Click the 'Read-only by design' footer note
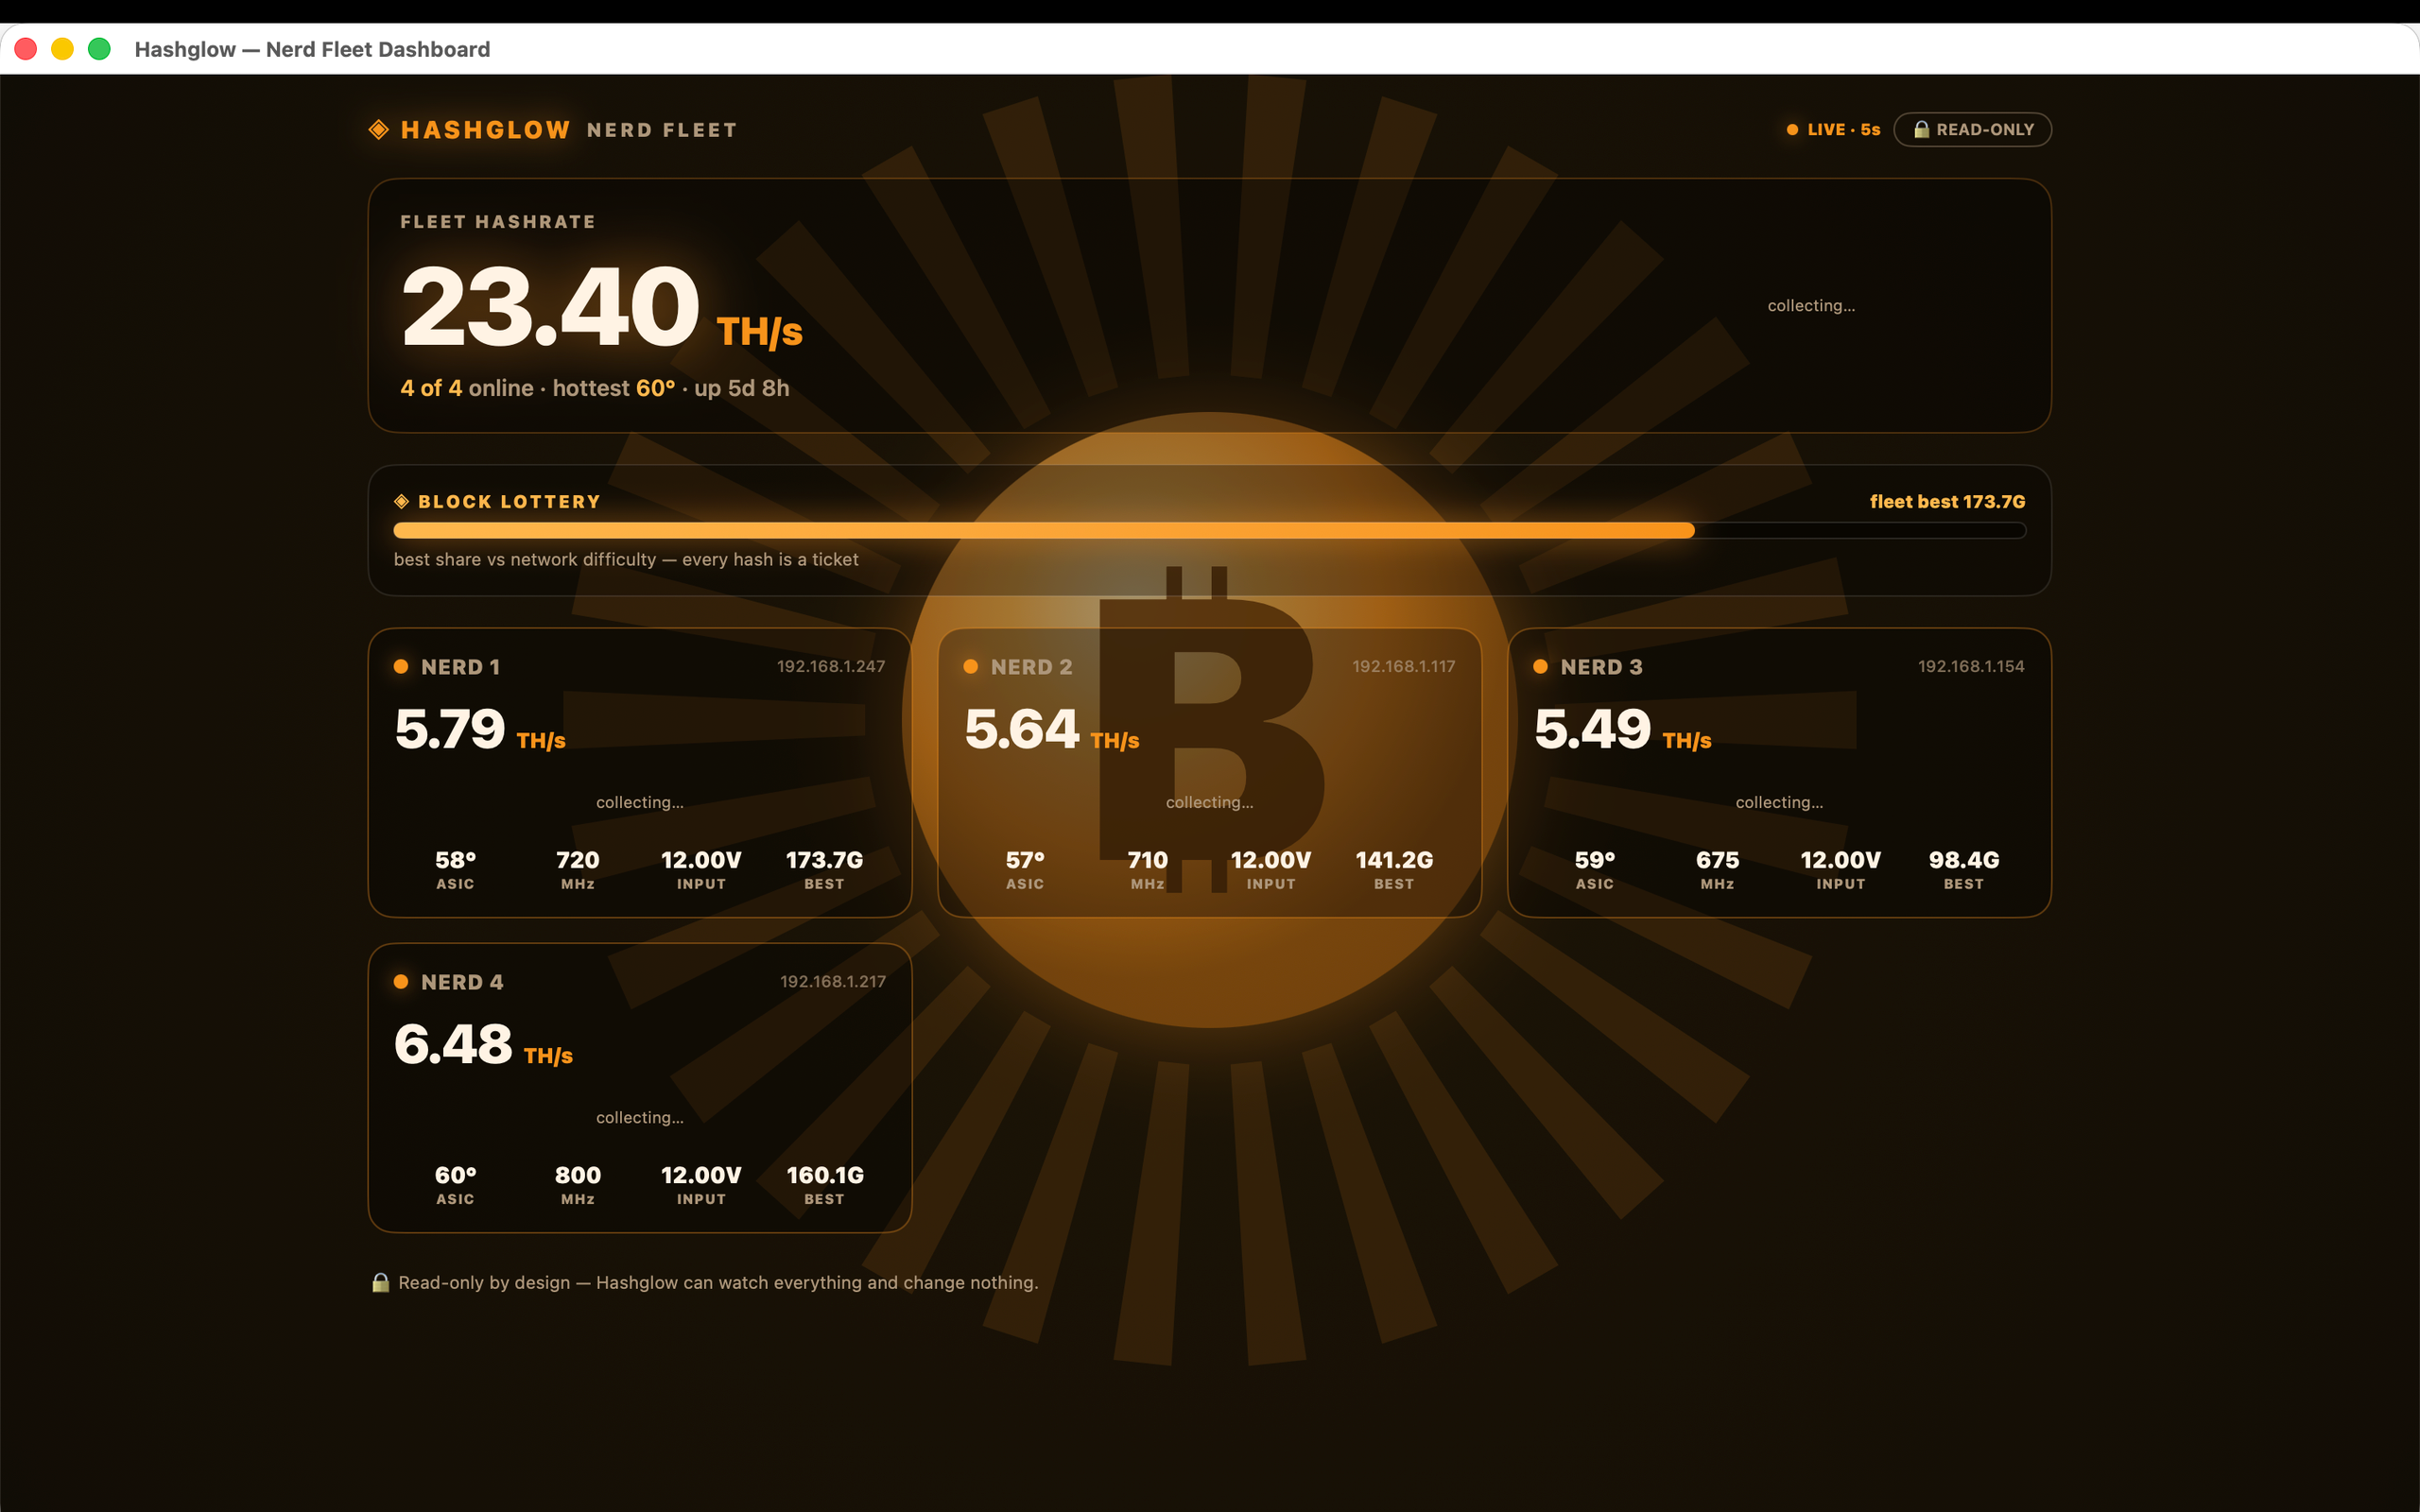Screen dimensions: 2420x1512 point(718,1282)
